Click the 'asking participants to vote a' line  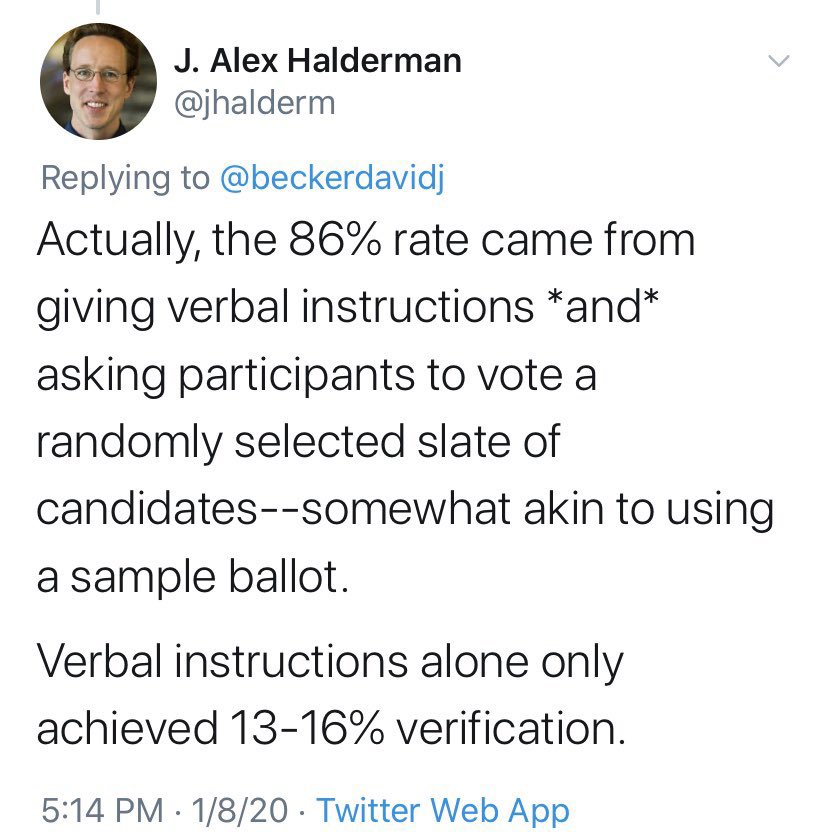316,376
